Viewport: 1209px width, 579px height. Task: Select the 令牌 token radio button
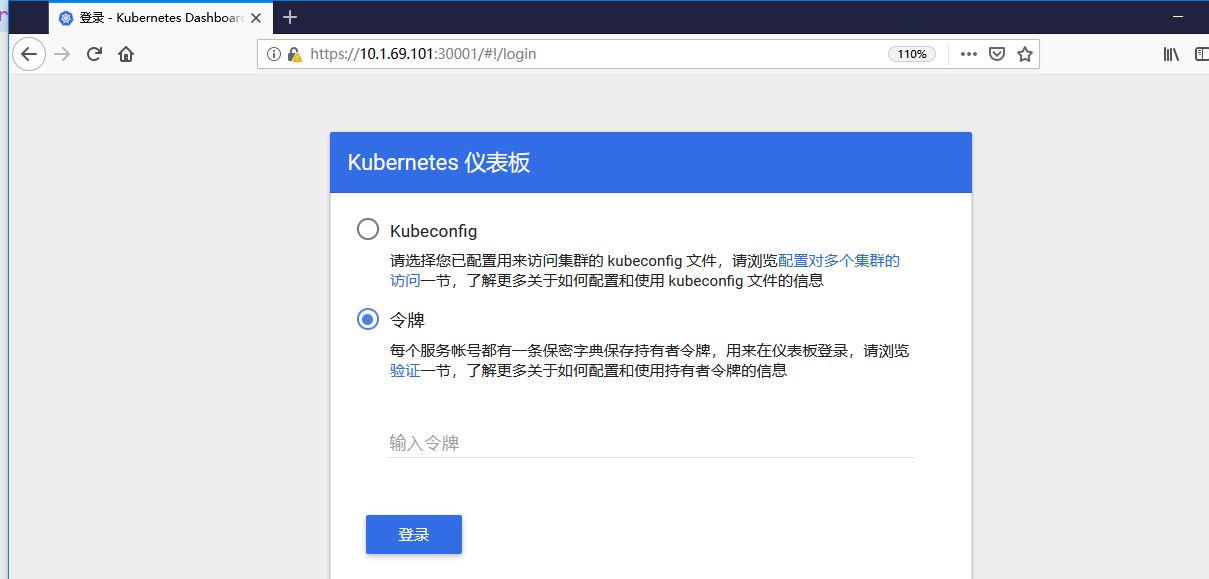(x=368, y=319)
